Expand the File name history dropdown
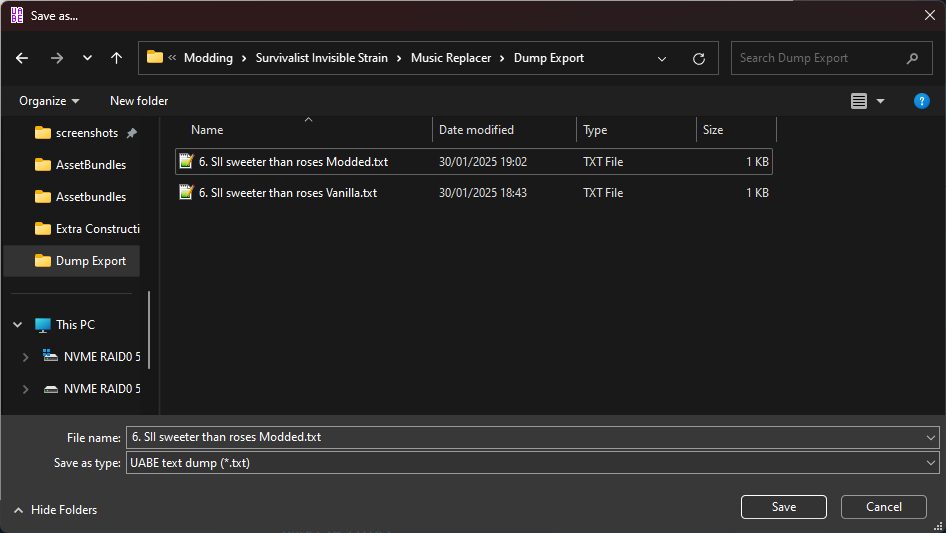Screen dimensions: 946x533 tap(932, 437)
